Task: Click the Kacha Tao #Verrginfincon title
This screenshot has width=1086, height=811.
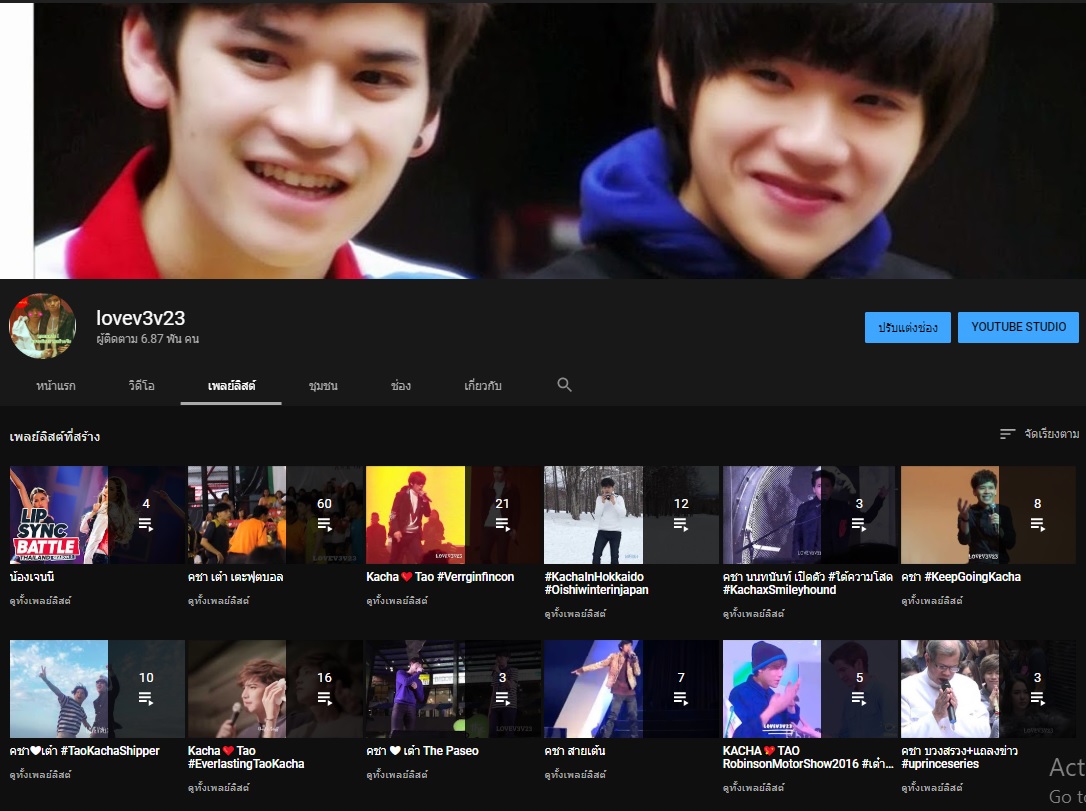Action: click(440, 577)
